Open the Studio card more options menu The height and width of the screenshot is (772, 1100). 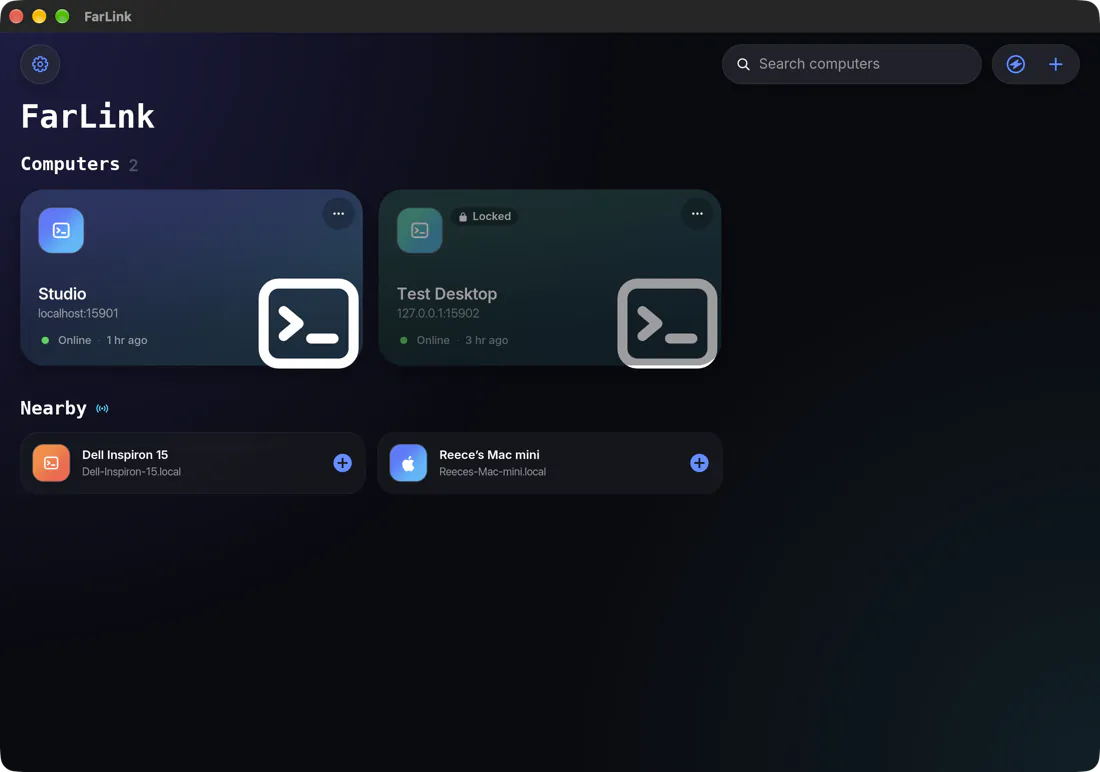338,213
